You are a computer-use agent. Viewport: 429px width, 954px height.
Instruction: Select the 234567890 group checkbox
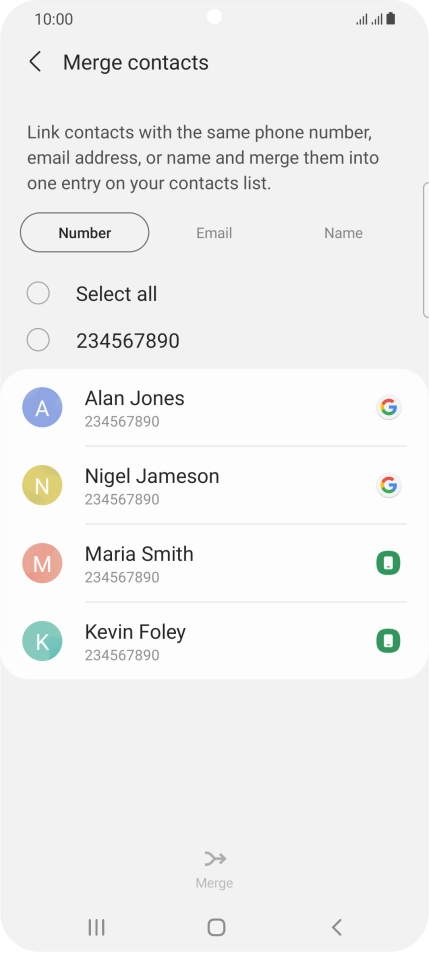tap(38, 339)
